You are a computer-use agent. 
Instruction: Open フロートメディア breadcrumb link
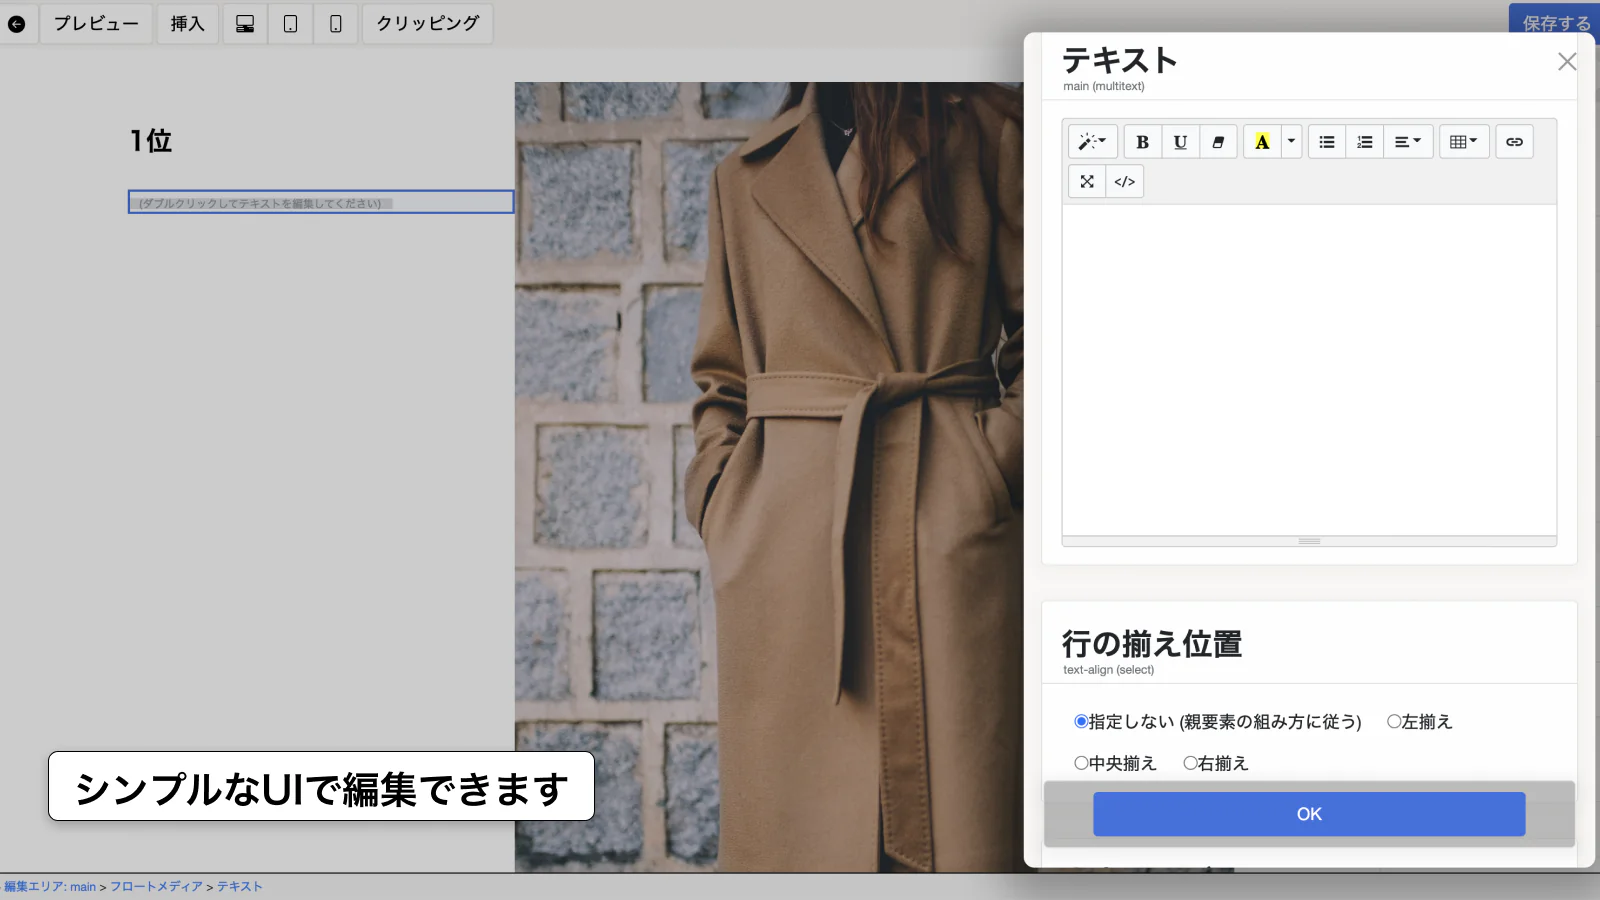pyautogui.click(x=156, y=887)
